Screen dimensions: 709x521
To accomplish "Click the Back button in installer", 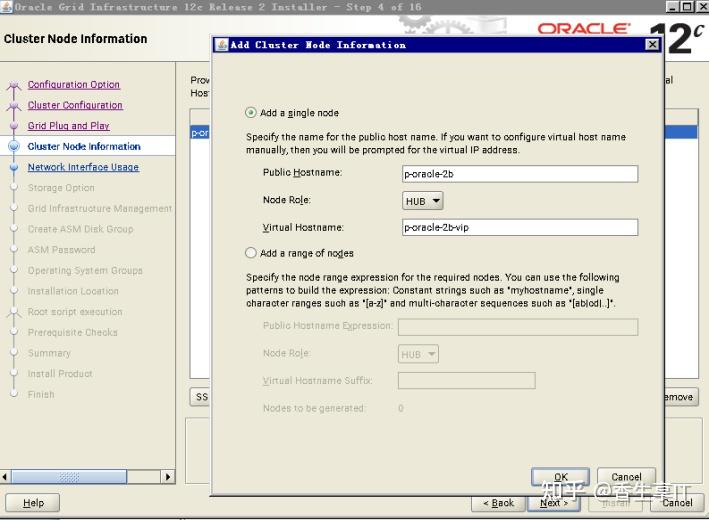I will coord(498,503).
